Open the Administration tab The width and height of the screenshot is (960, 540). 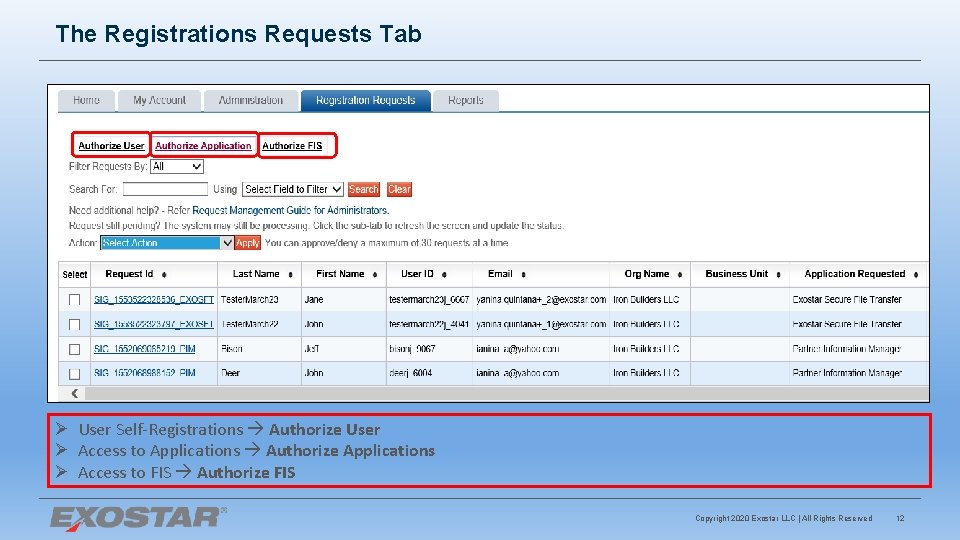pos(250,100)
